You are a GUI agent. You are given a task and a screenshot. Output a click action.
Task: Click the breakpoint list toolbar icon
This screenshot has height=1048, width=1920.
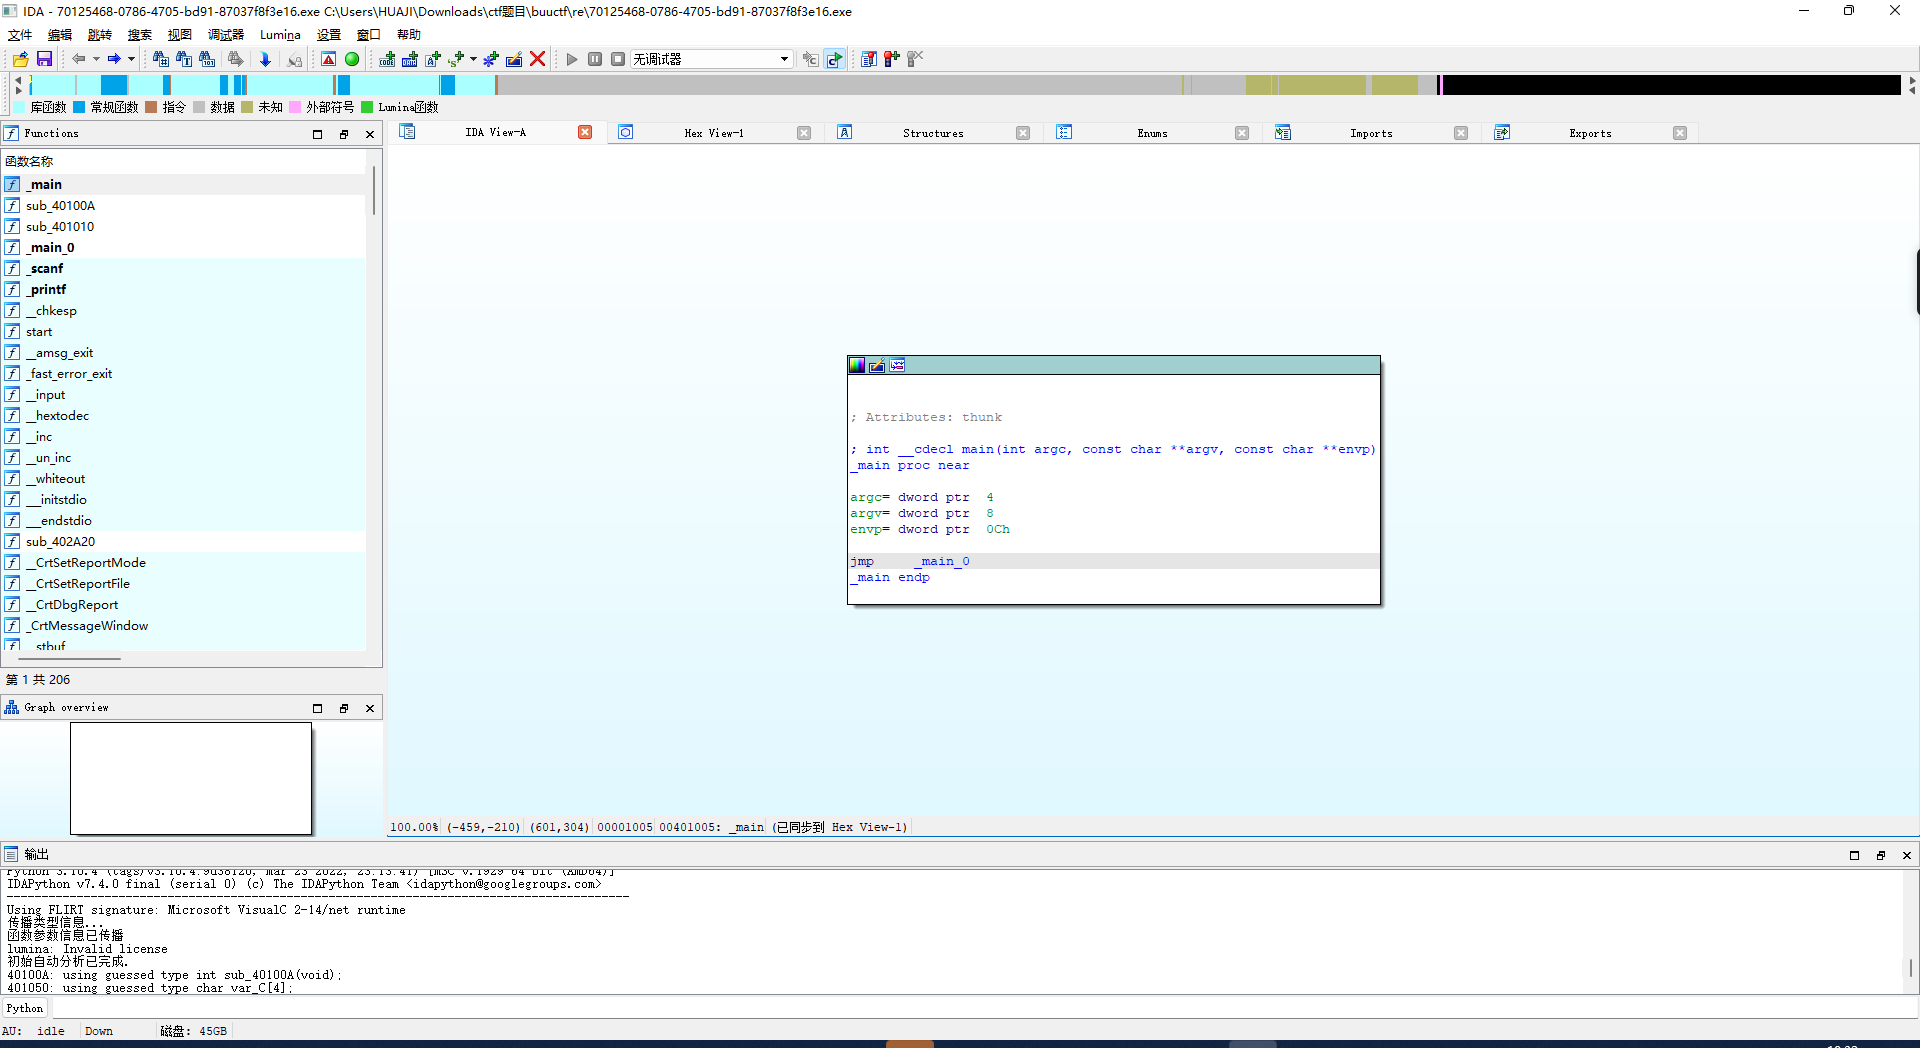point(869,59)
